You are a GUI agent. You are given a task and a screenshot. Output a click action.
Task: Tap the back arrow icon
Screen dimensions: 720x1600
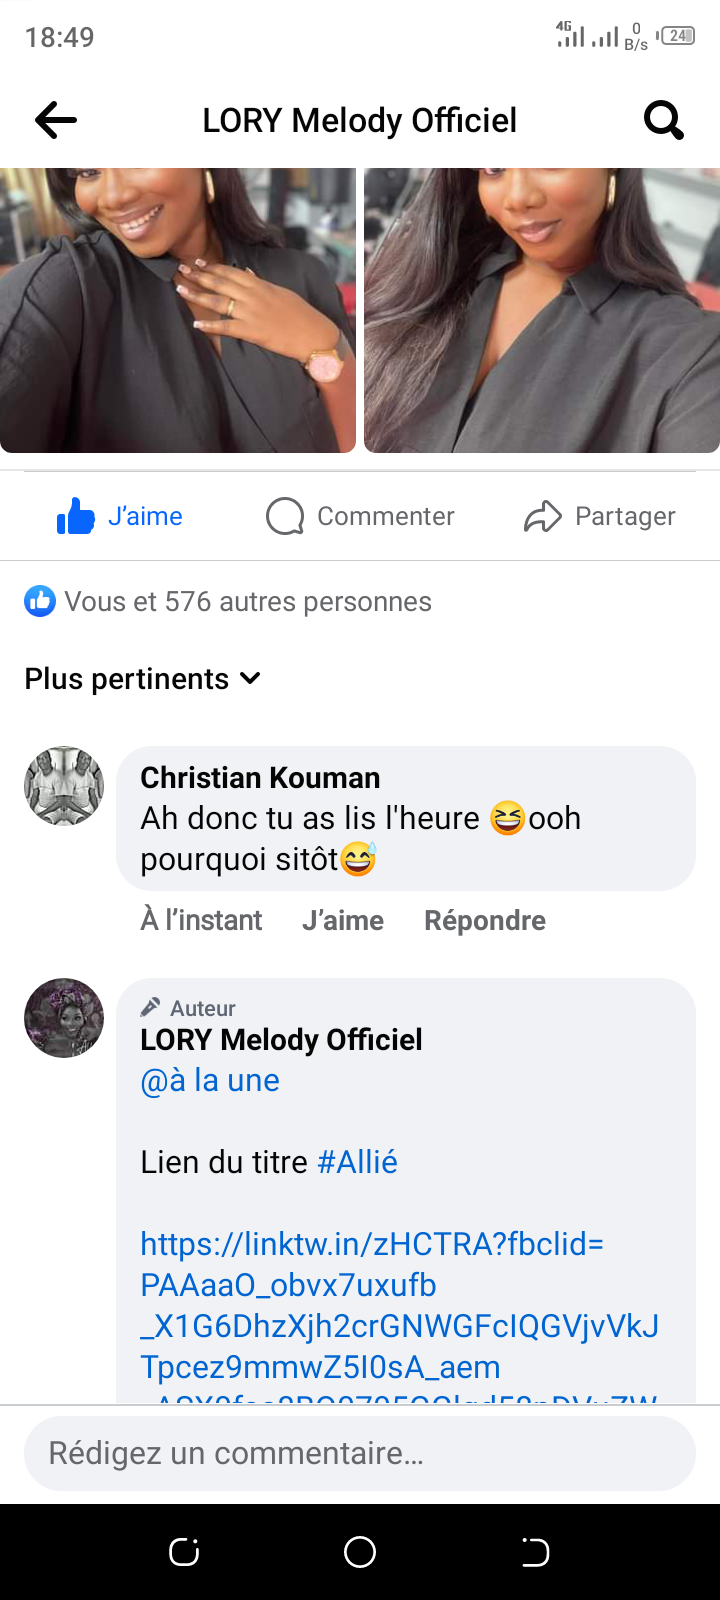click(x=56, y=121)
